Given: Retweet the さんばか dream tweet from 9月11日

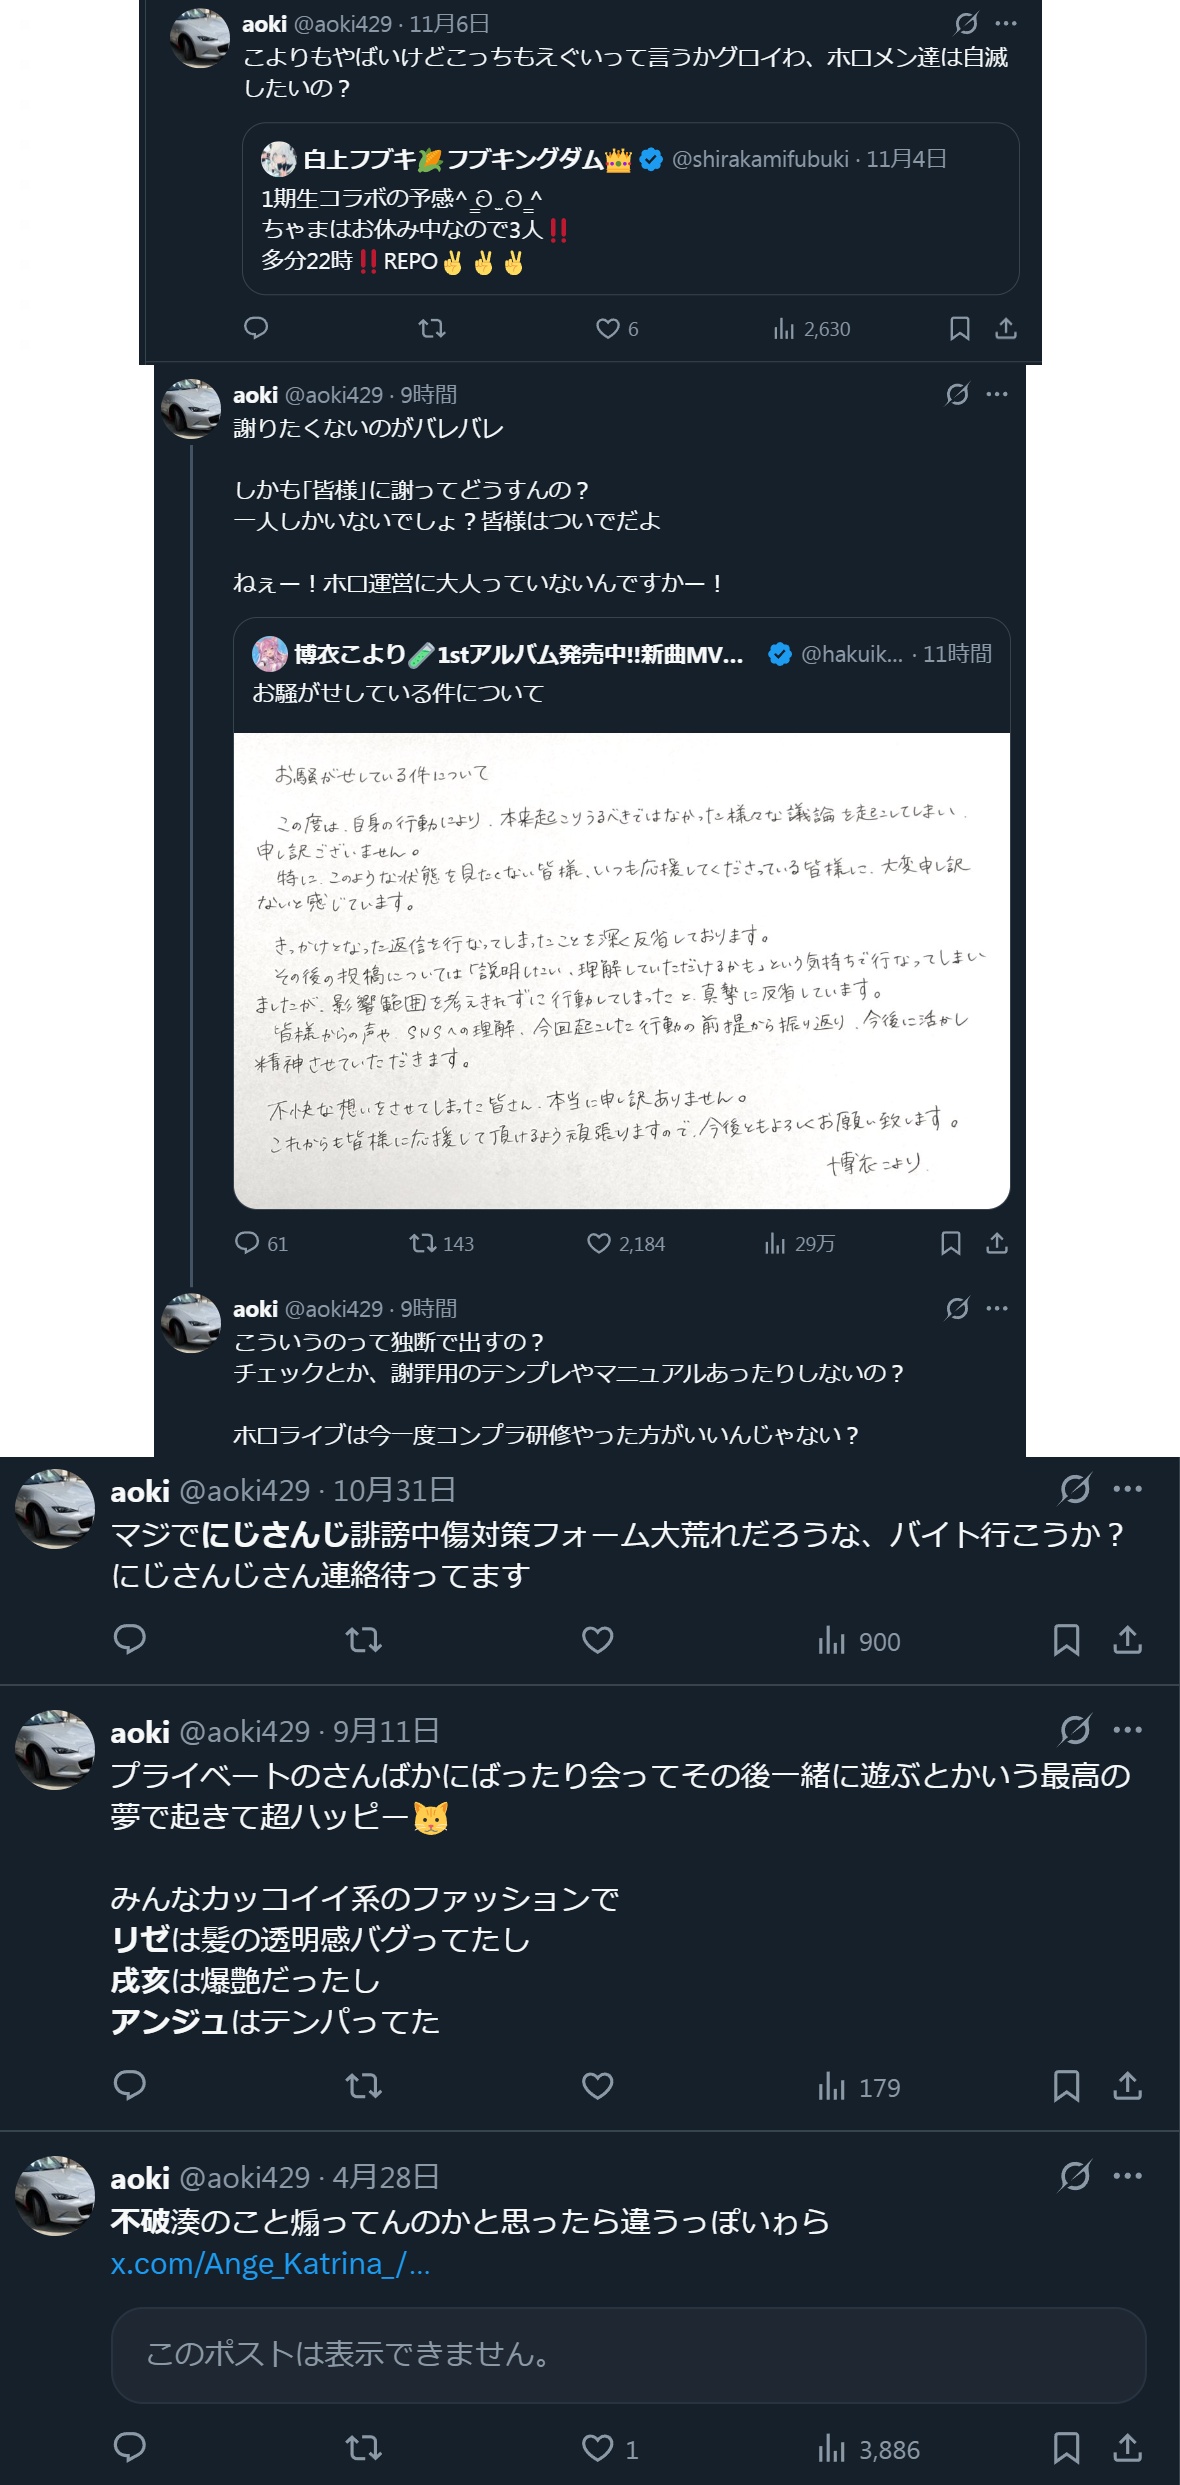Looking at the screenshot, I should [x=364, y=2086].
